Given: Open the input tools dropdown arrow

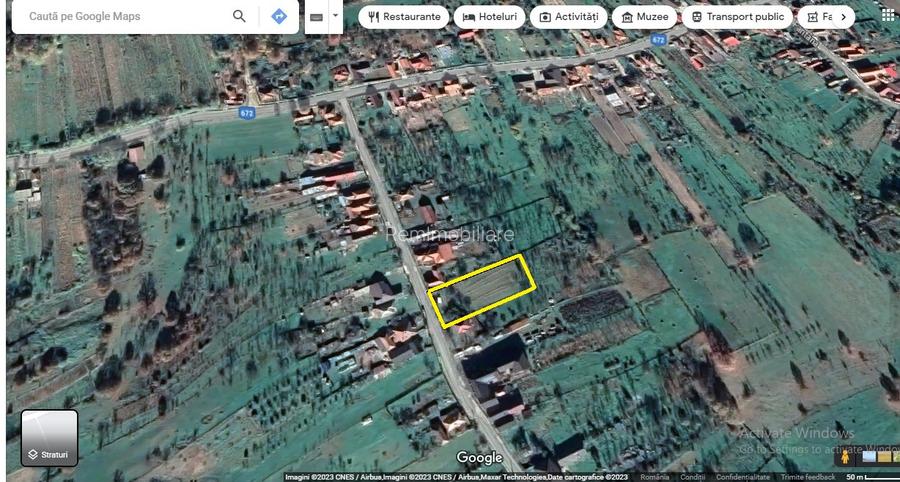Looking at the screenshot, I should 336,16.
